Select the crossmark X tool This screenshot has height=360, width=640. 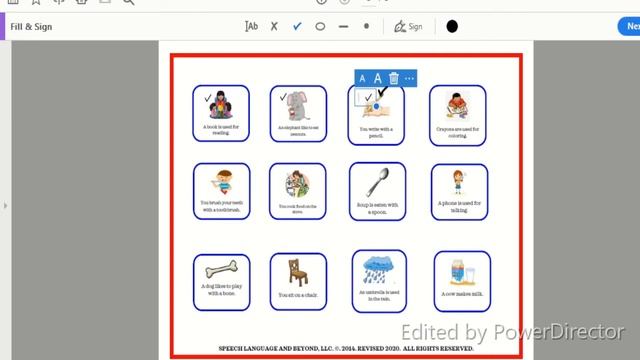(274, 27)
